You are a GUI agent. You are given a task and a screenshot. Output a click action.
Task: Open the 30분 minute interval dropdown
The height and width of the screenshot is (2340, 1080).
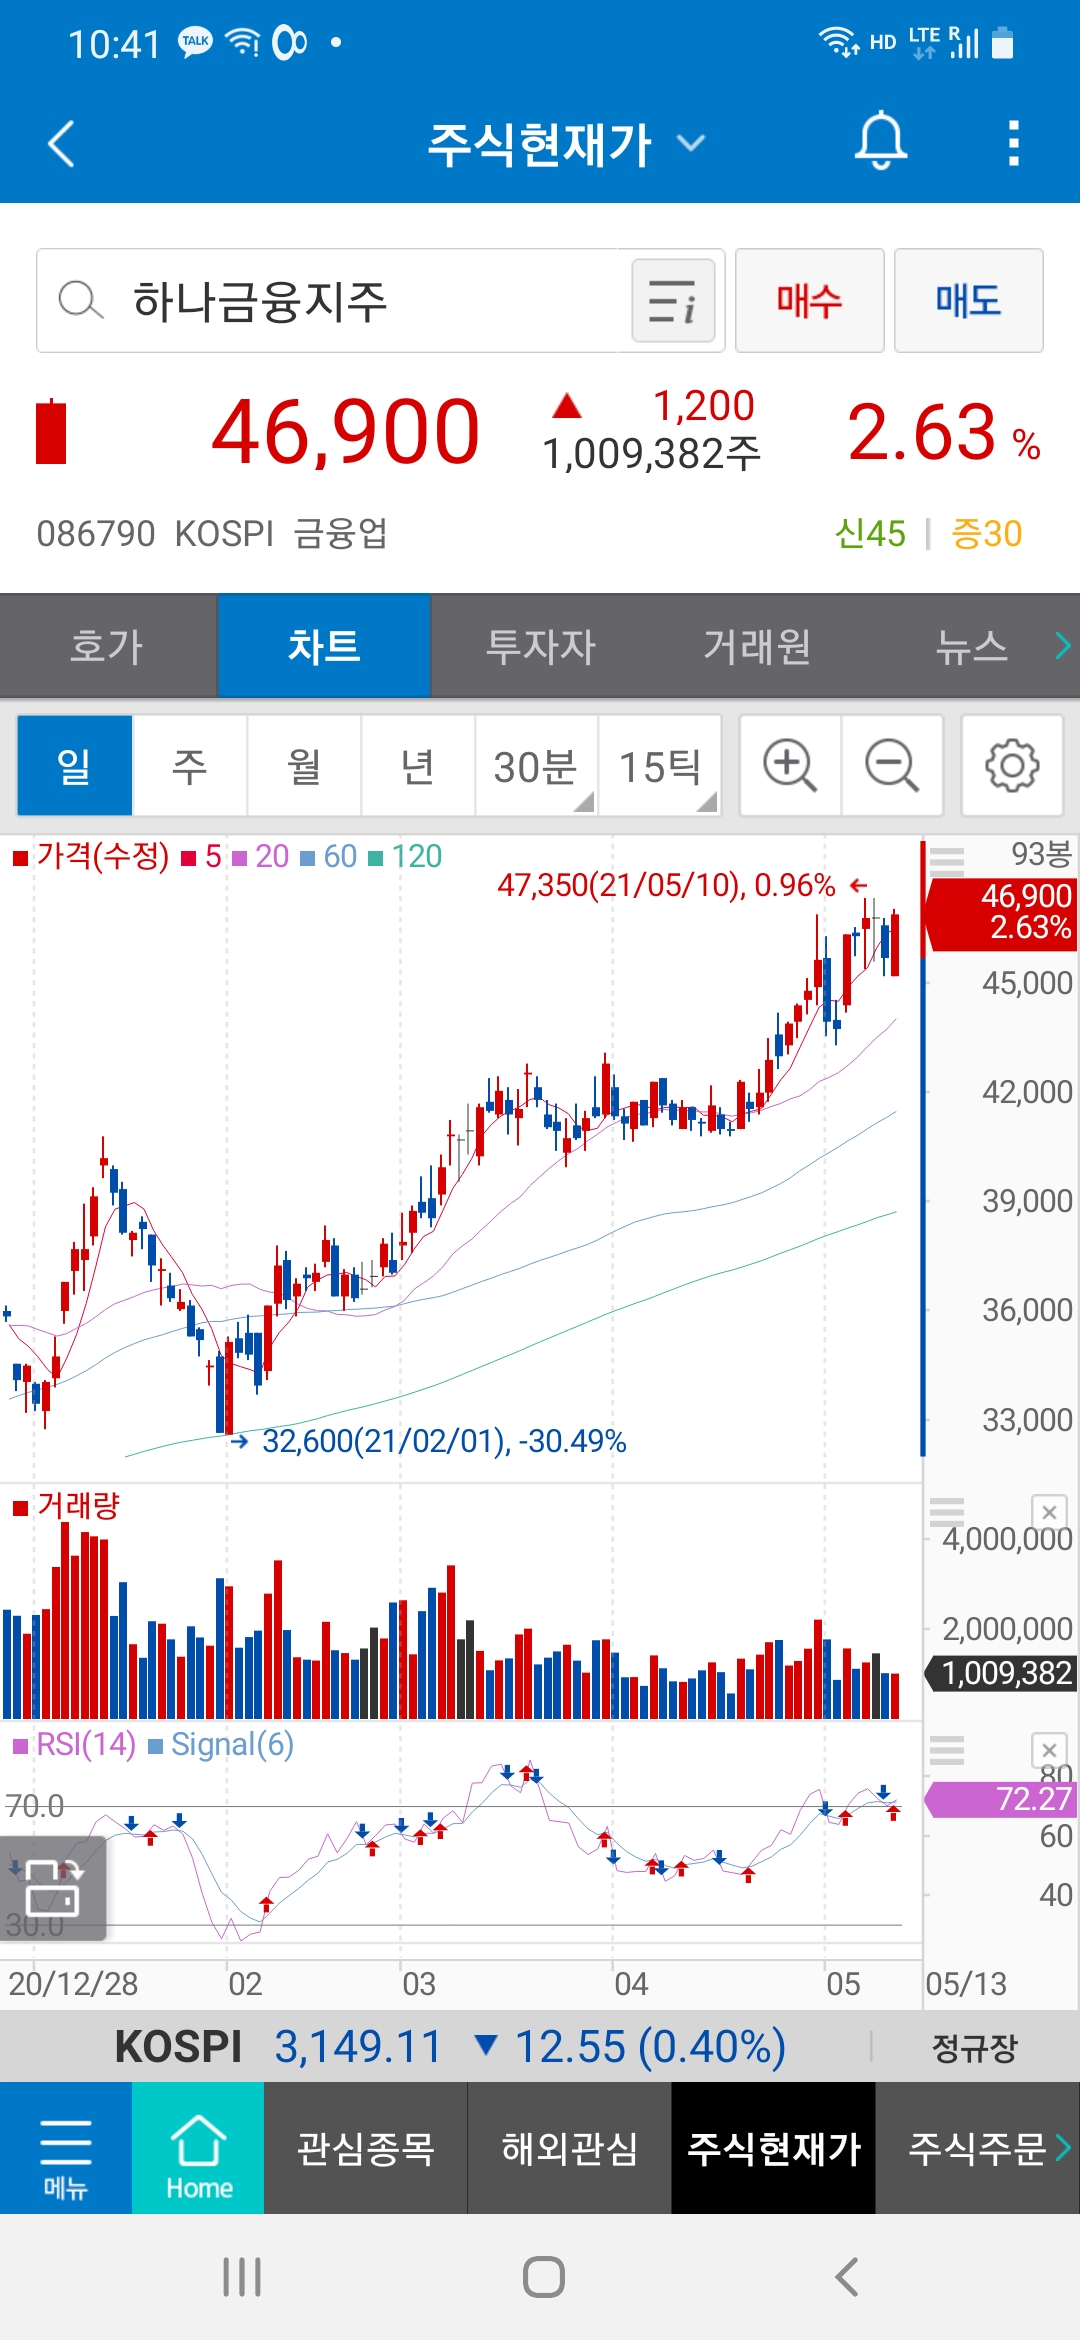(x=536, y=766)
